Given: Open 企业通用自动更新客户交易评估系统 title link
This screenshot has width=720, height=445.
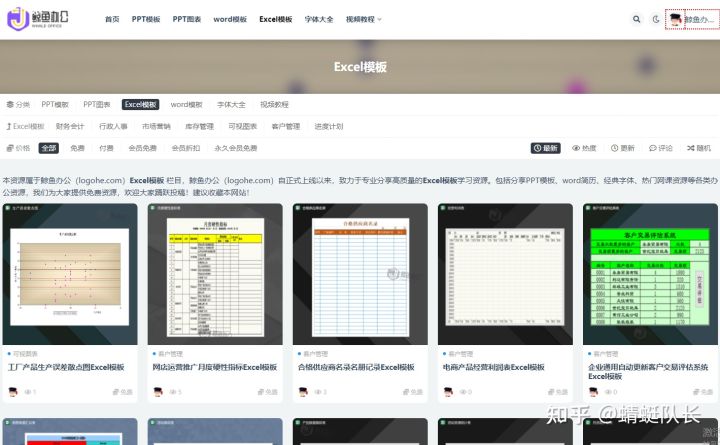Looking at the screenshot, I should click(x=648, y=372).
